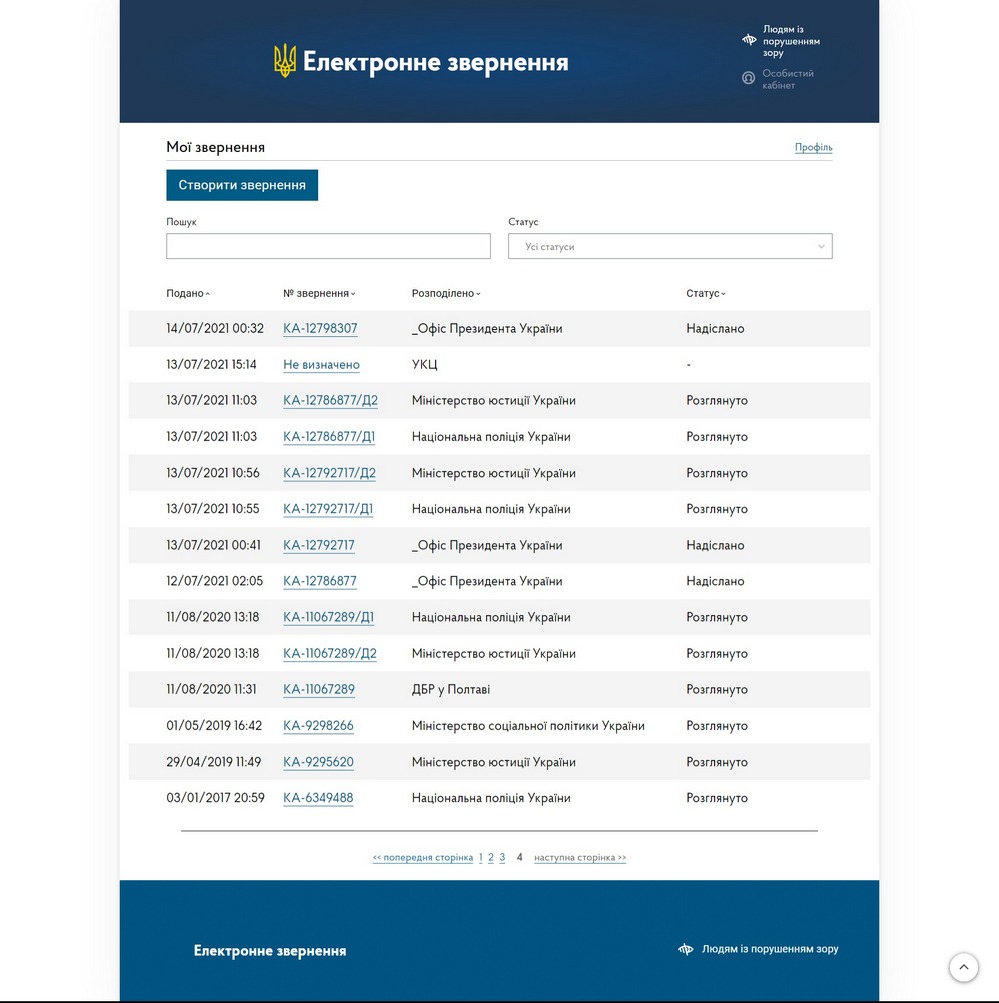This screenshot has height=1003, width=999.
Task: Open header Людям із порушенням зору link
Action: 791,41
